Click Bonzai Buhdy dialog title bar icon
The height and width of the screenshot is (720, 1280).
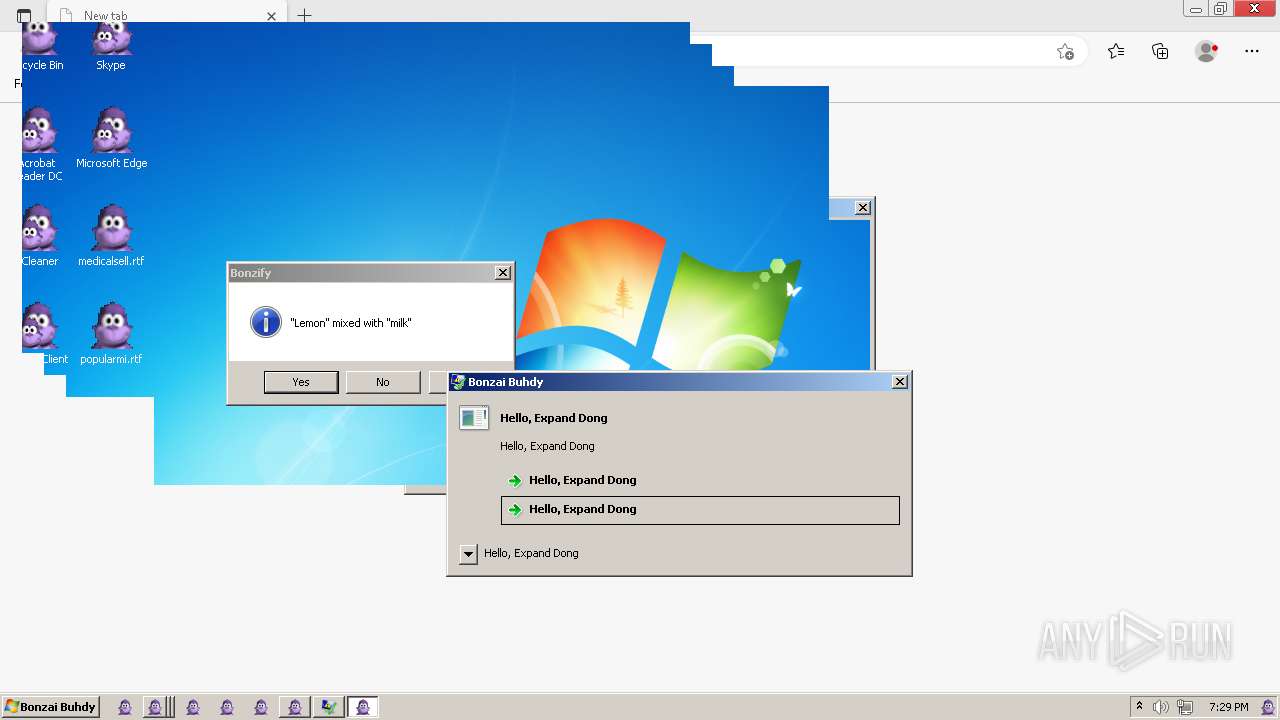pyautogui.click(x=458, y=382)
